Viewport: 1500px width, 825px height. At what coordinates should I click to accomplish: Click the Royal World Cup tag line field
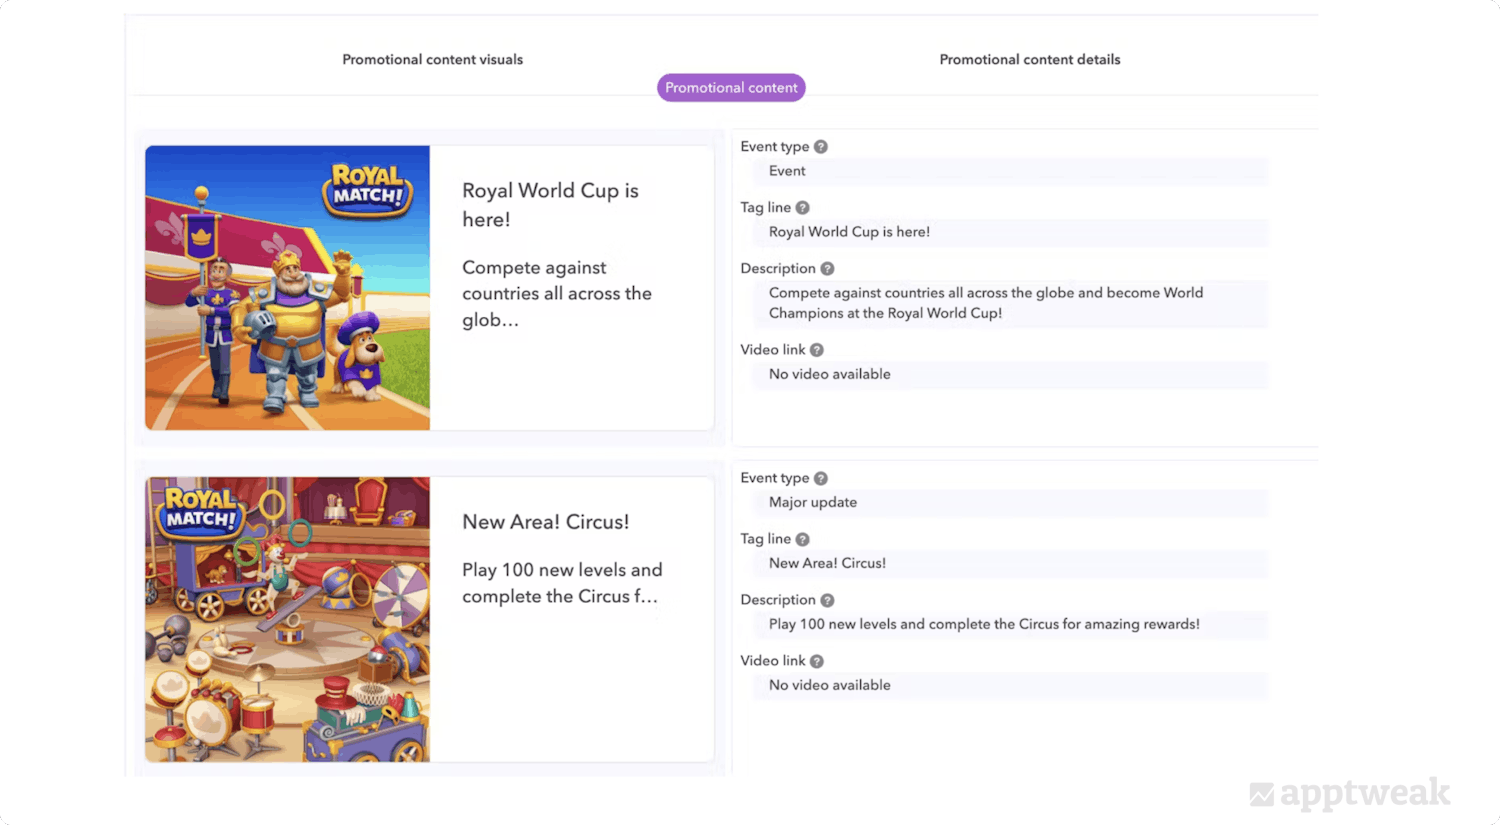[x=1010, y=232]
